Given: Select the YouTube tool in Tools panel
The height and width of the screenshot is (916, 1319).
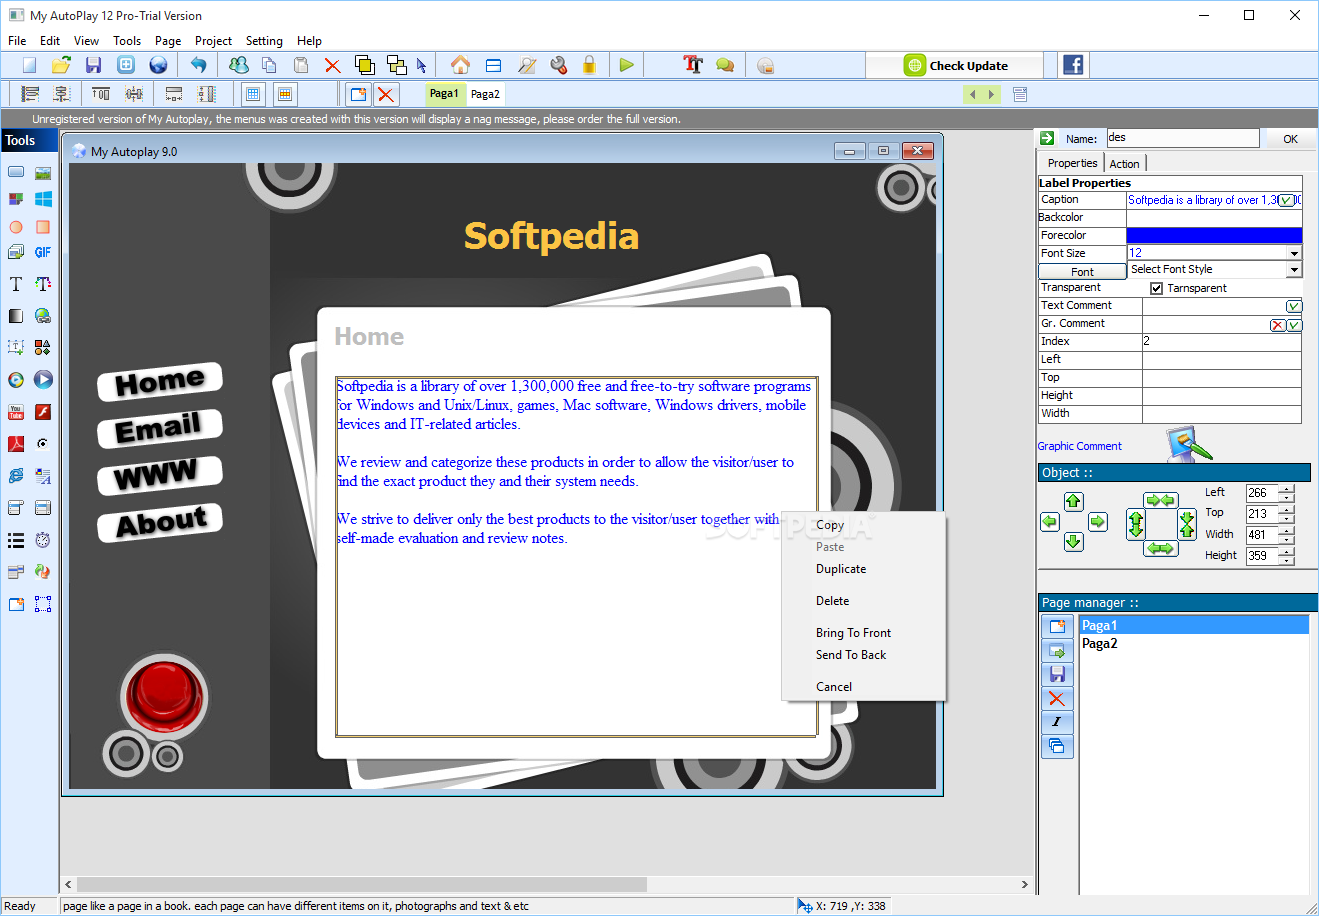Looking at the screenshot, I should (16, 412).
